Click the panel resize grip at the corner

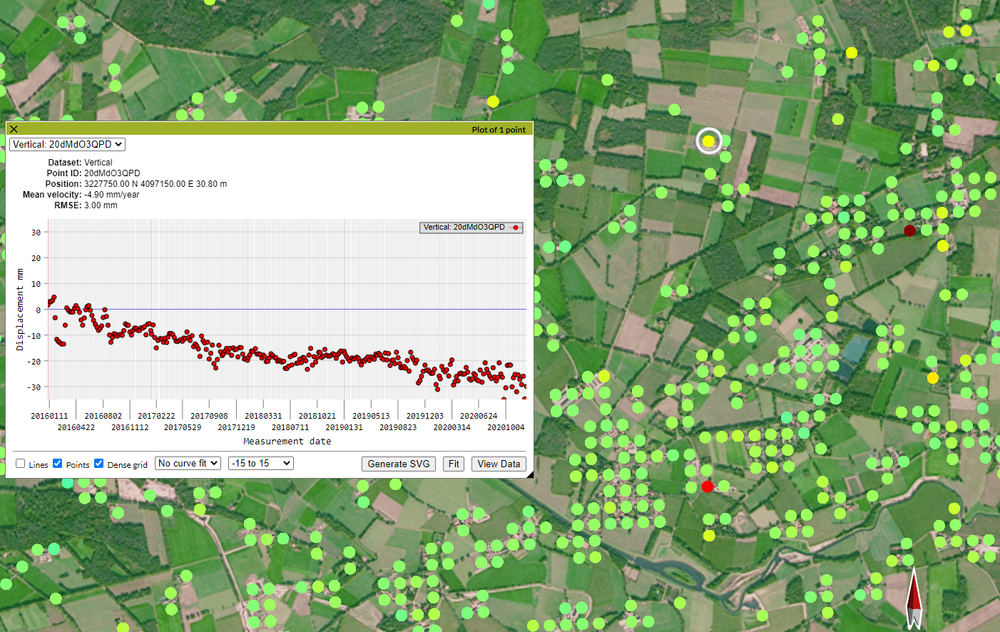529,474
